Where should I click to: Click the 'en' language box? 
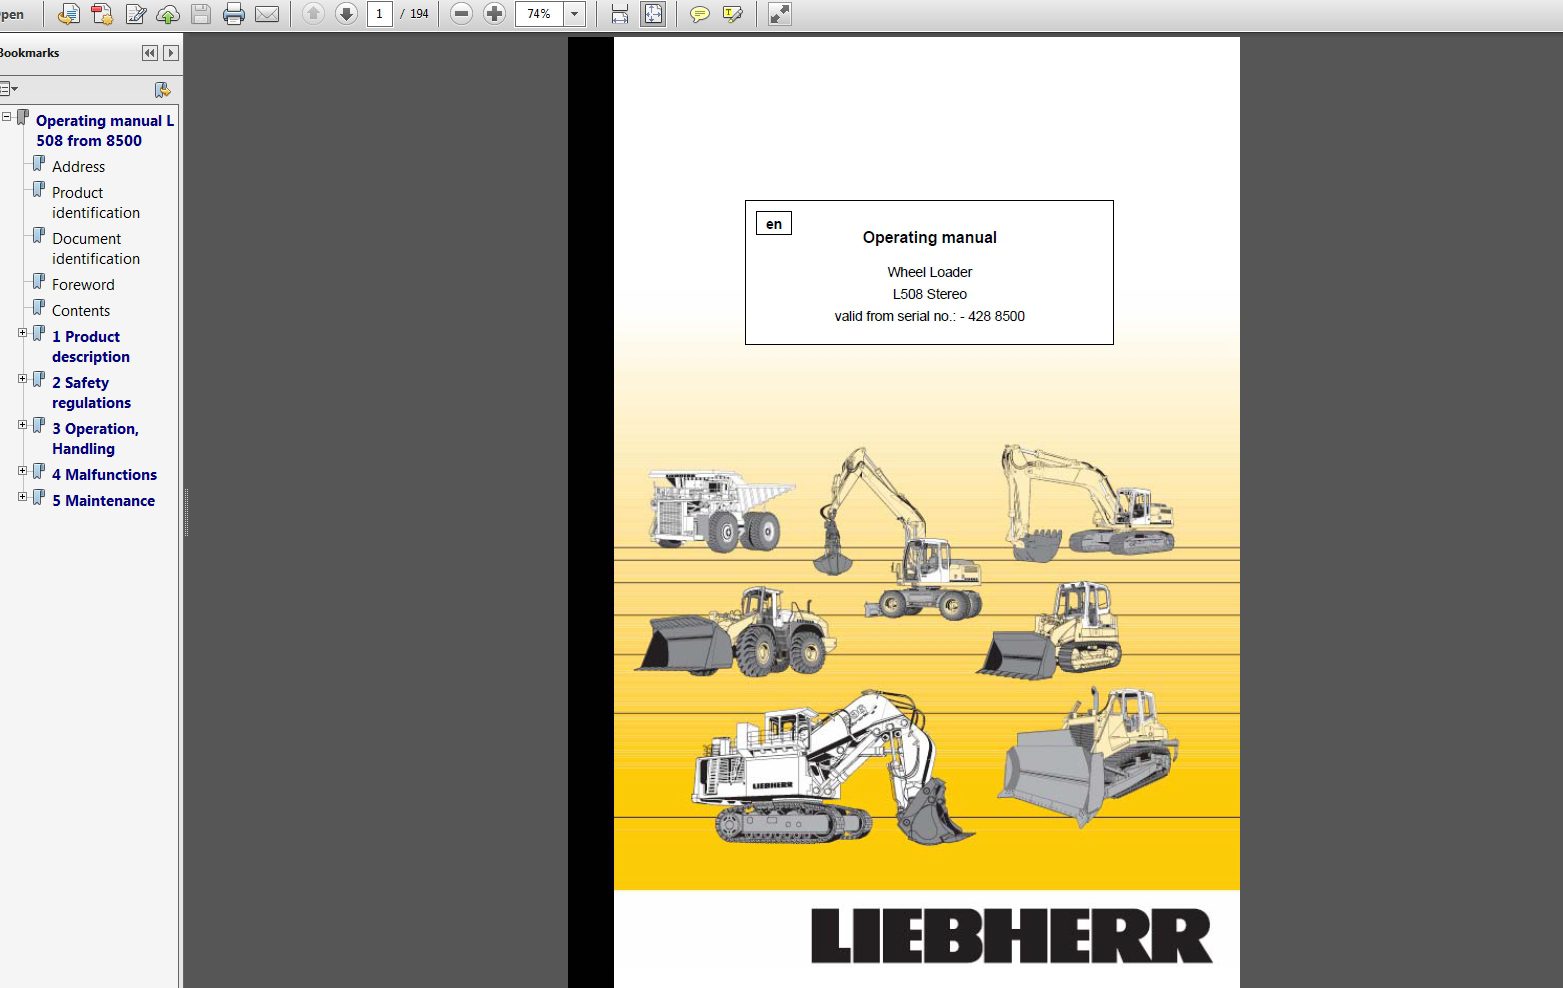click(774, 223)
